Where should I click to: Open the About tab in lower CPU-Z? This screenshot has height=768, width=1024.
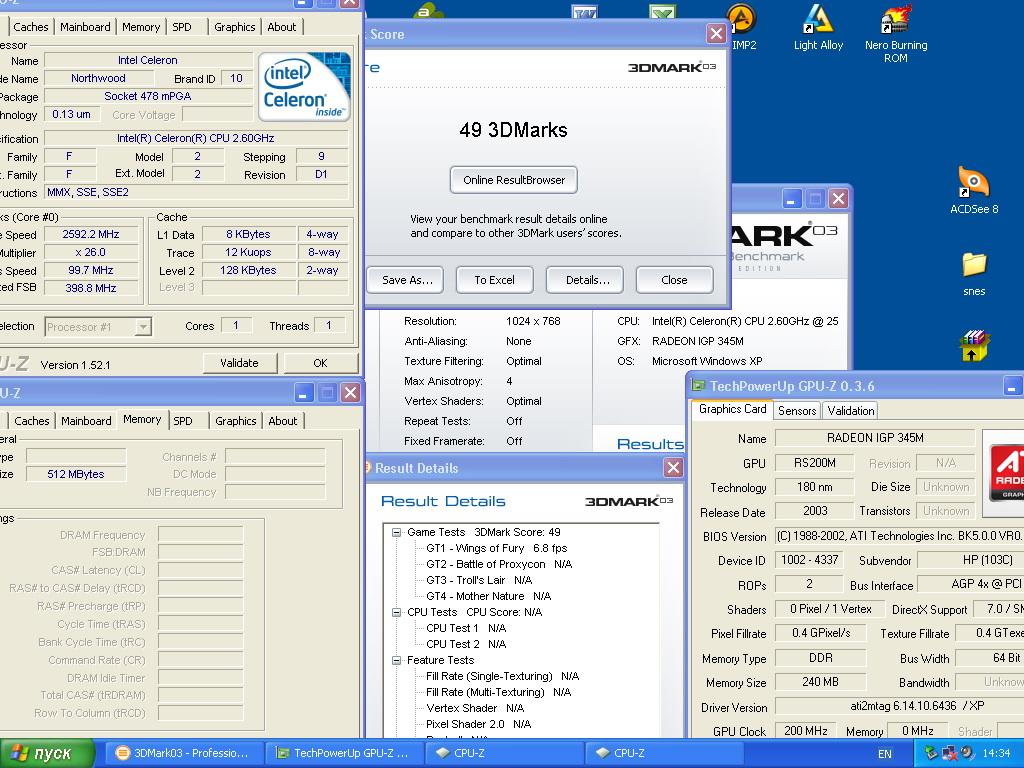(283, 421)
